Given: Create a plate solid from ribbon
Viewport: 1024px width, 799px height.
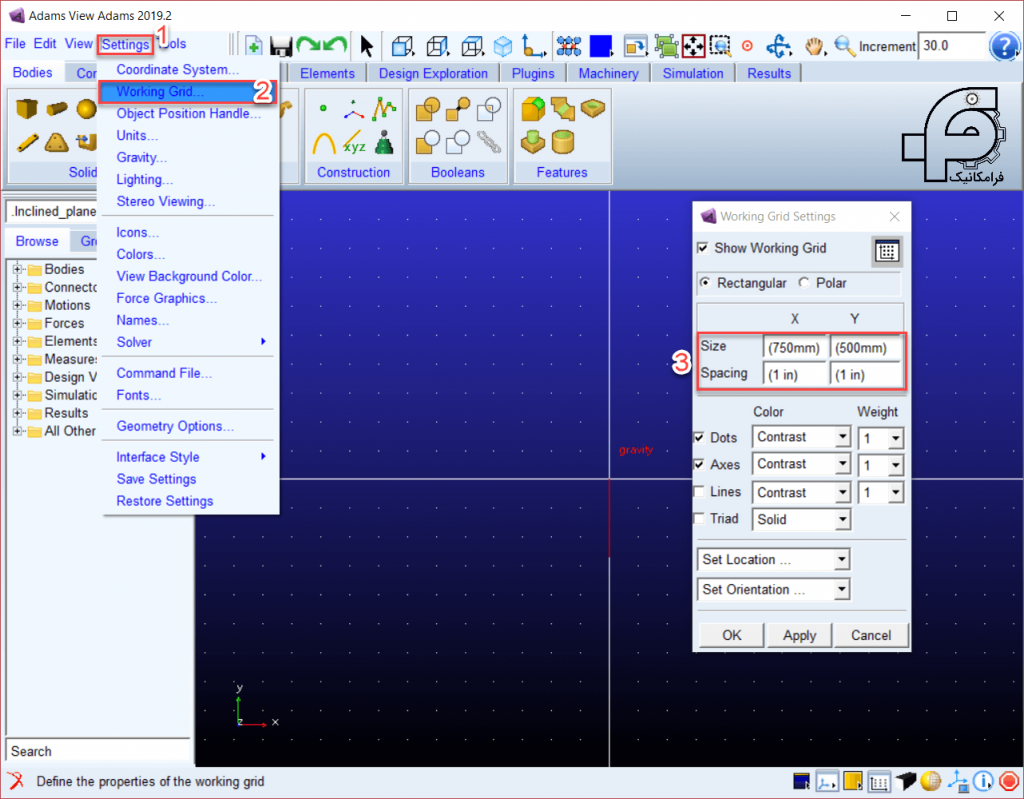Looking at the screenshot, I should point(57,142).
